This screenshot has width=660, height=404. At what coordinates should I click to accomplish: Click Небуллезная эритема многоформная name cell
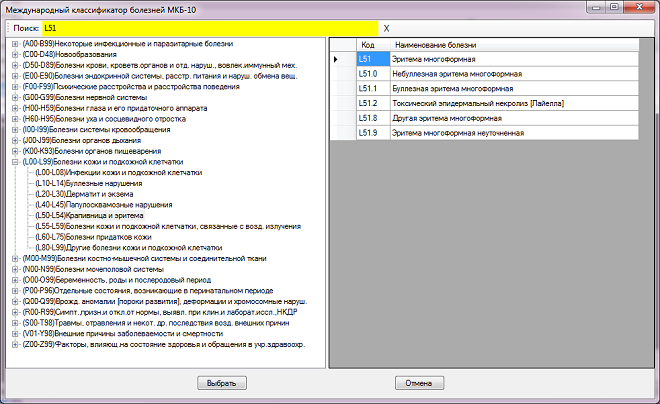click(514, 74)
